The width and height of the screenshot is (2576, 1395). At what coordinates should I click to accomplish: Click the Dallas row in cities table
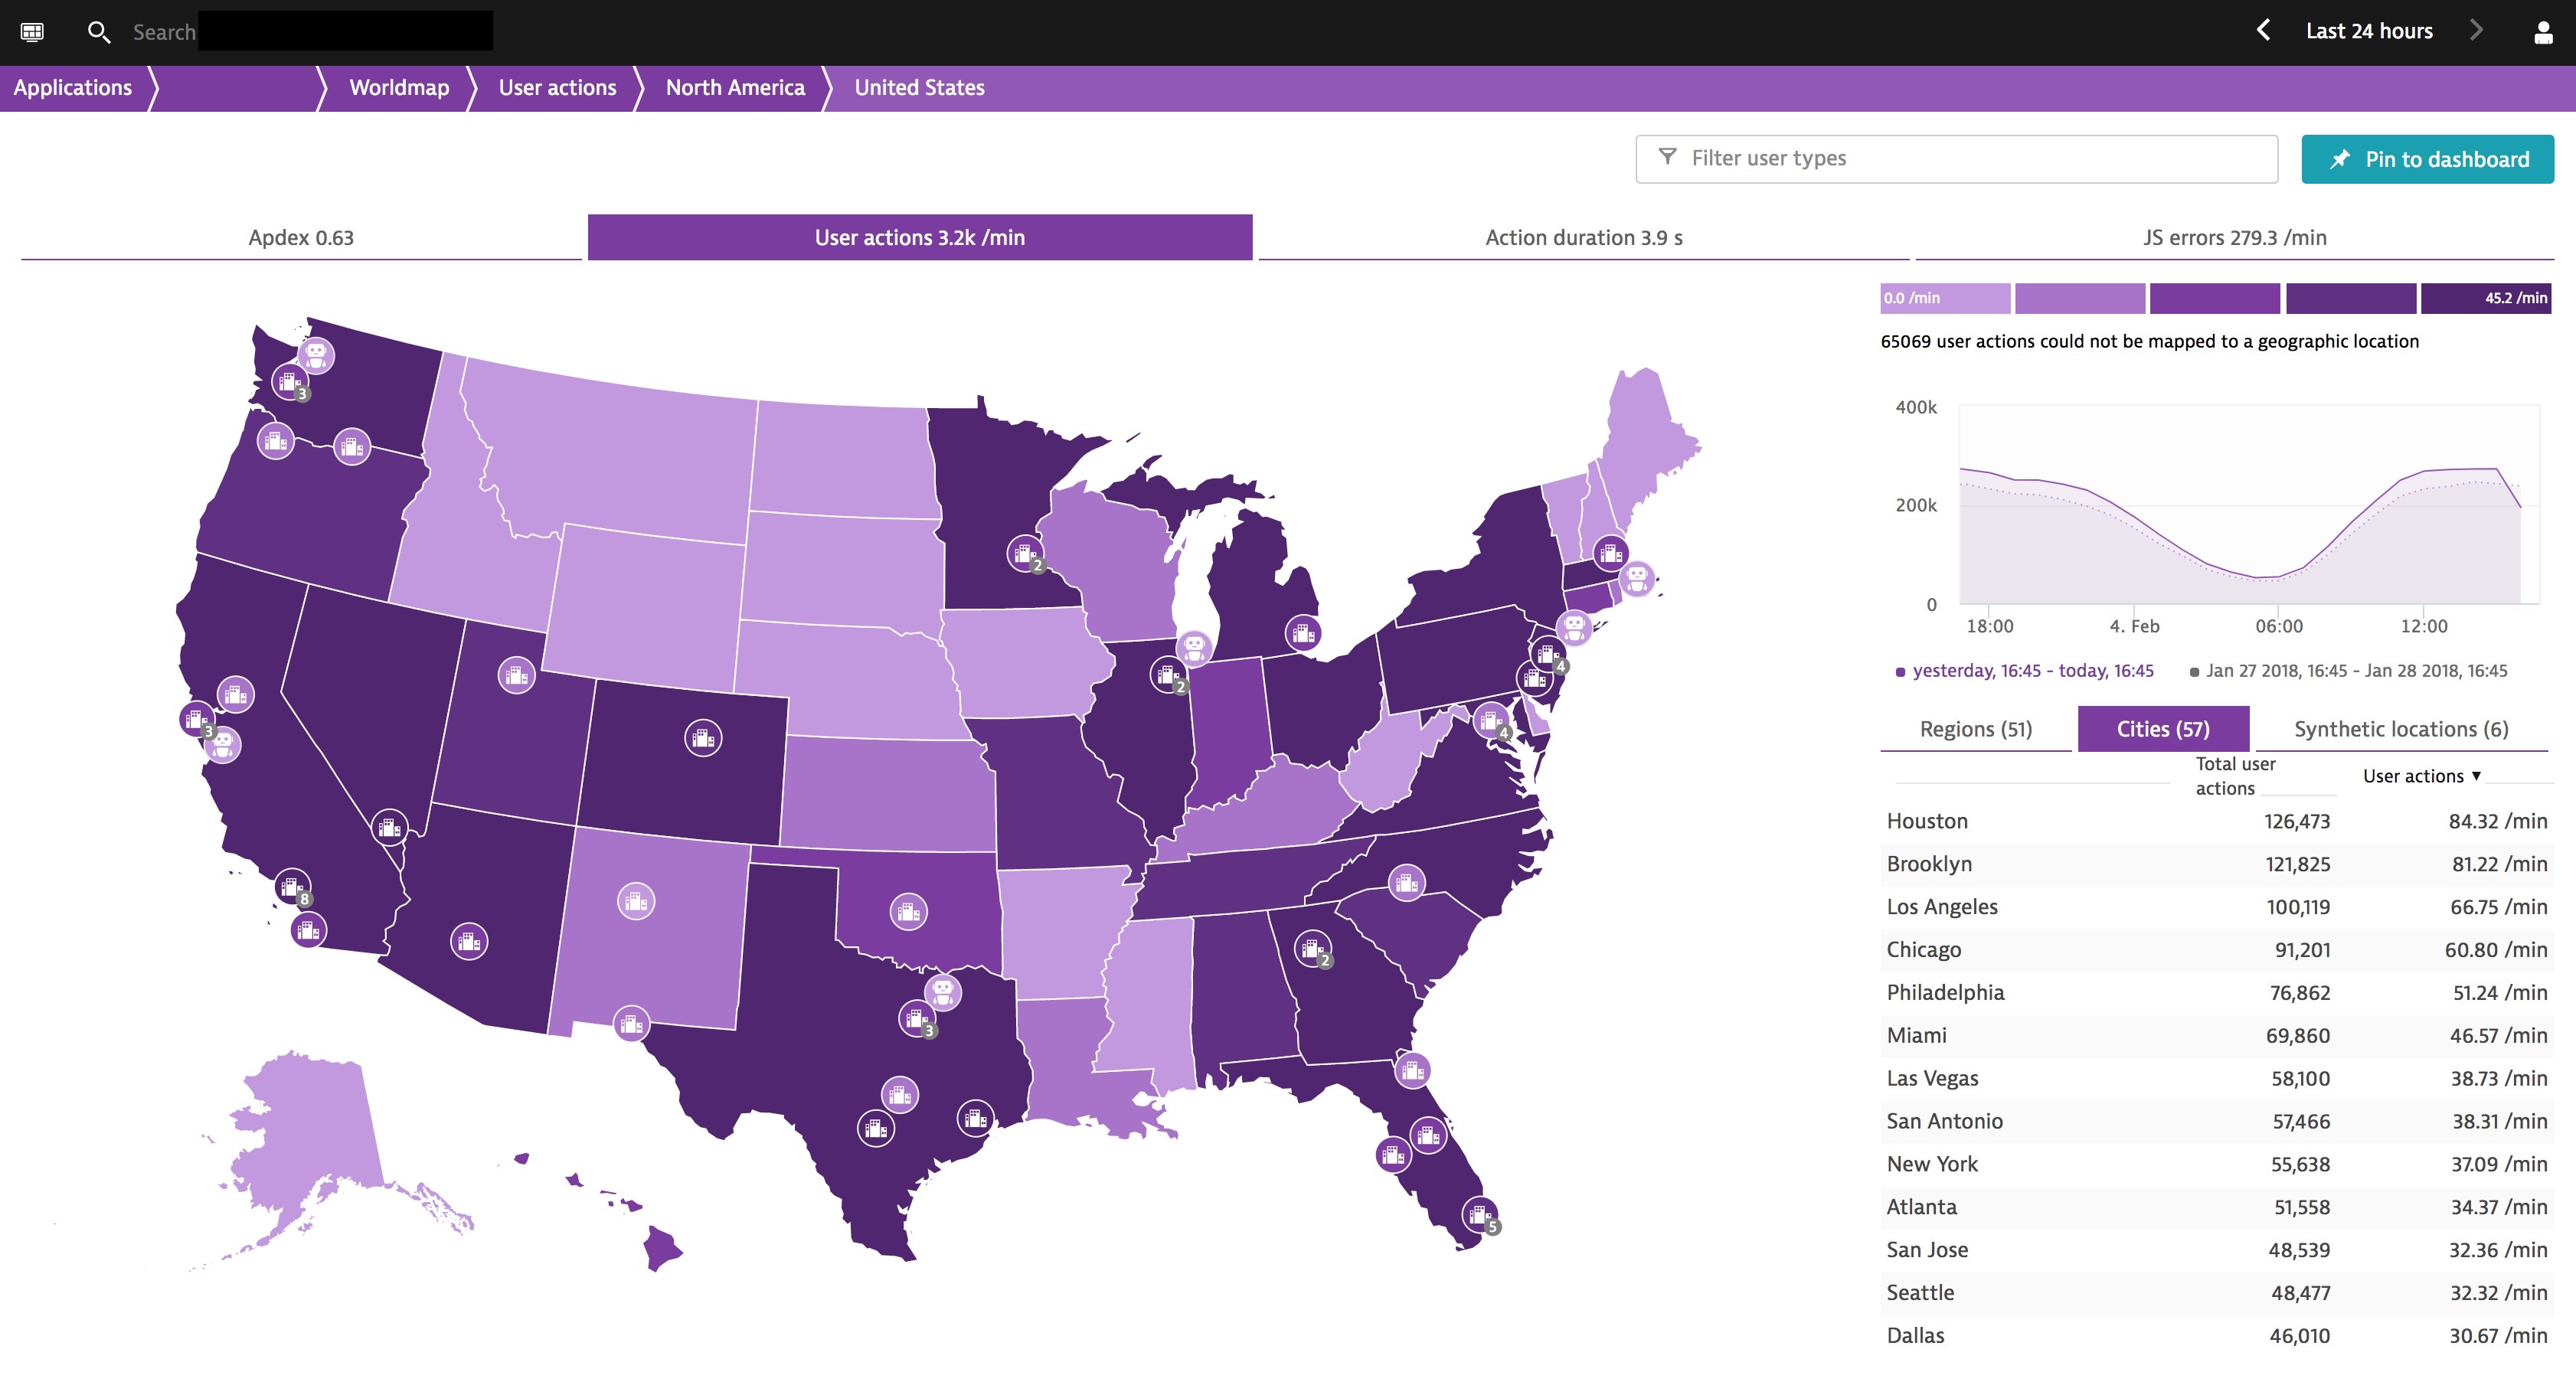click(x=2217, y=1336)
